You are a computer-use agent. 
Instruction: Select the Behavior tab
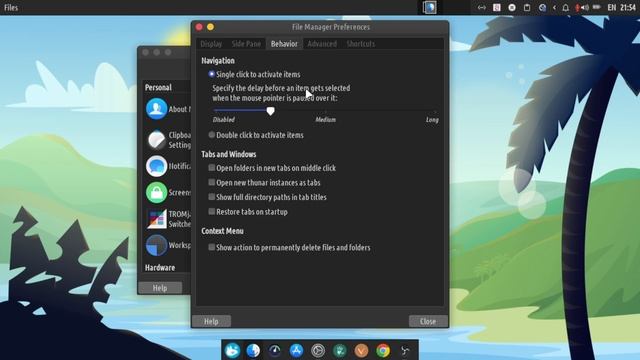click(284, 44)
